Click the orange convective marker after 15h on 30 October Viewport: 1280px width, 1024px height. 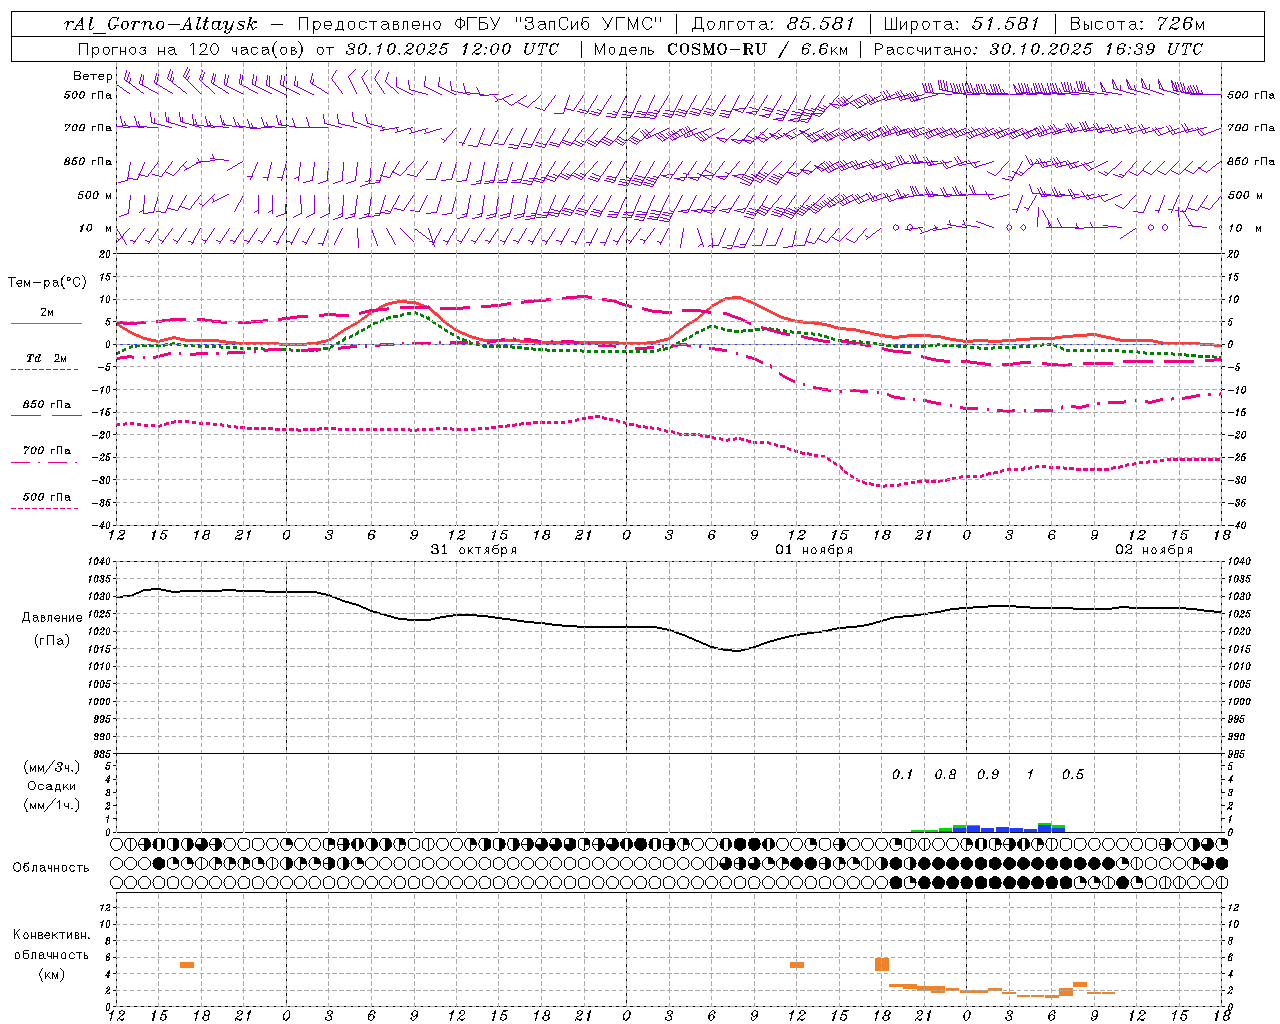(187, 965)
